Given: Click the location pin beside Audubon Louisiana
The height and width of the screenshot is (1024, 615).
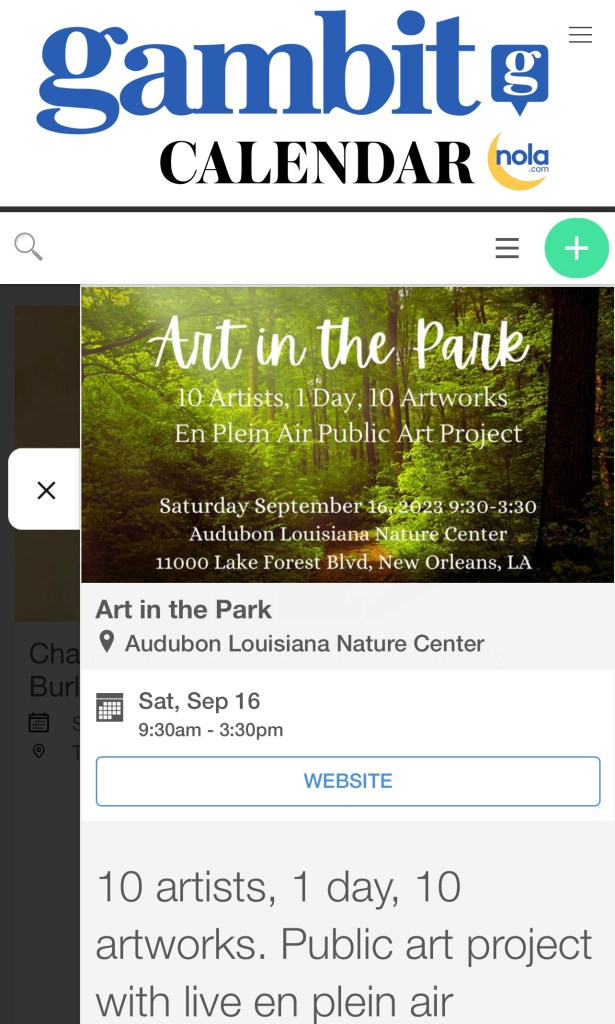Looking at the screenshot, I should 106,643.
